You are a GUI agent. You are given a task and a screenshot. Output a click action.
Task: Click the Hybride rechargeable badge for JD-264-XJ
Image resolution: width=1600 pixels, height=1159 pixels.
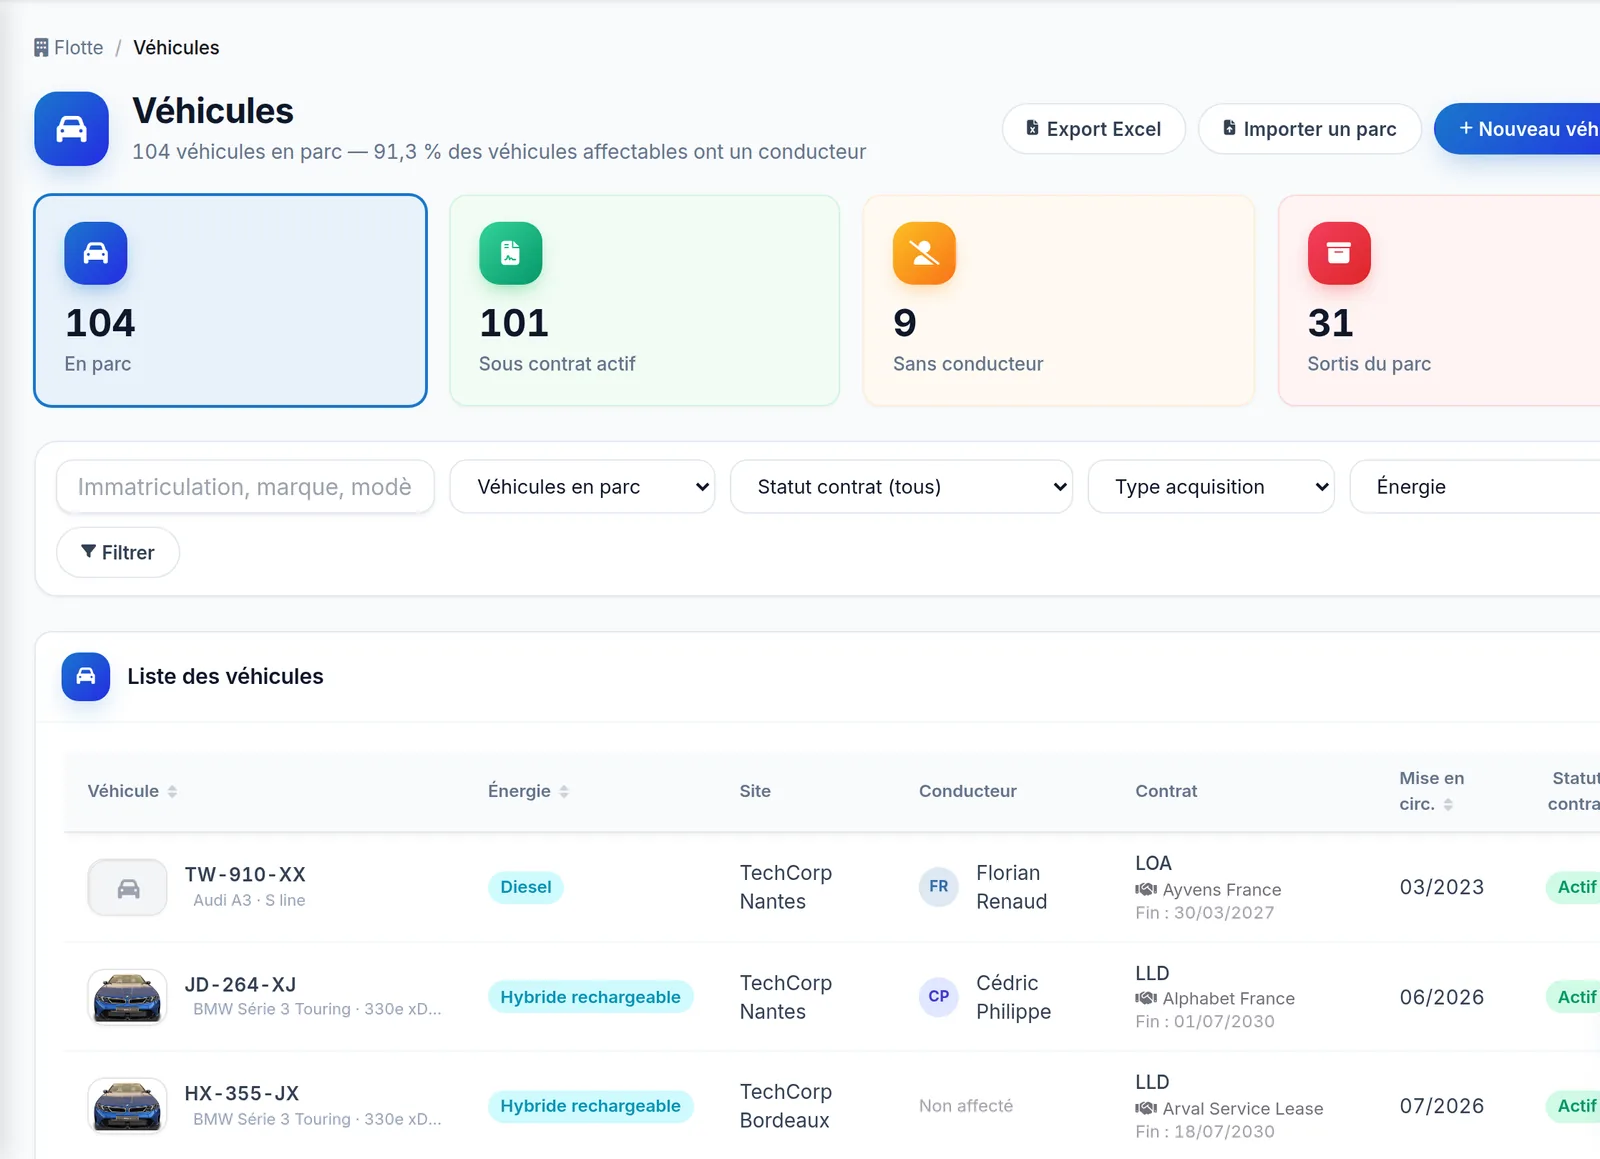590,997
